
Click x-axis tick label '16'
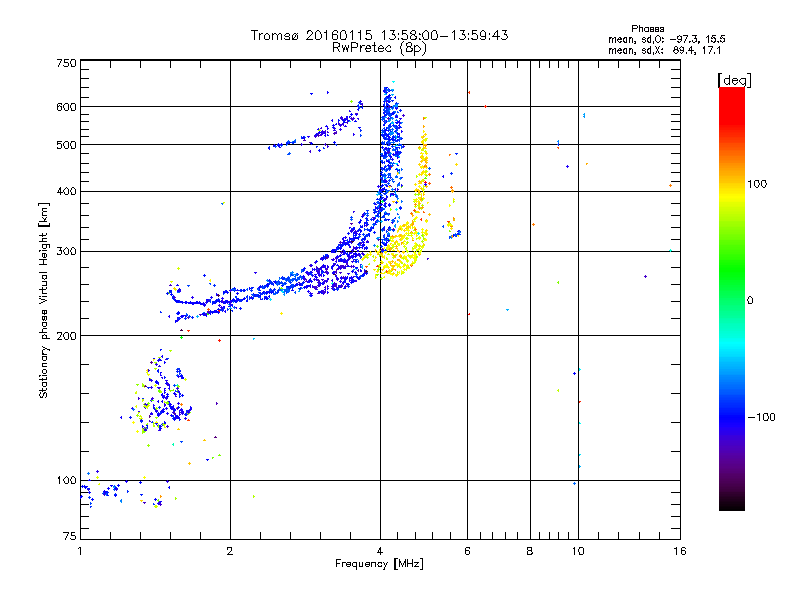[680, 551]
